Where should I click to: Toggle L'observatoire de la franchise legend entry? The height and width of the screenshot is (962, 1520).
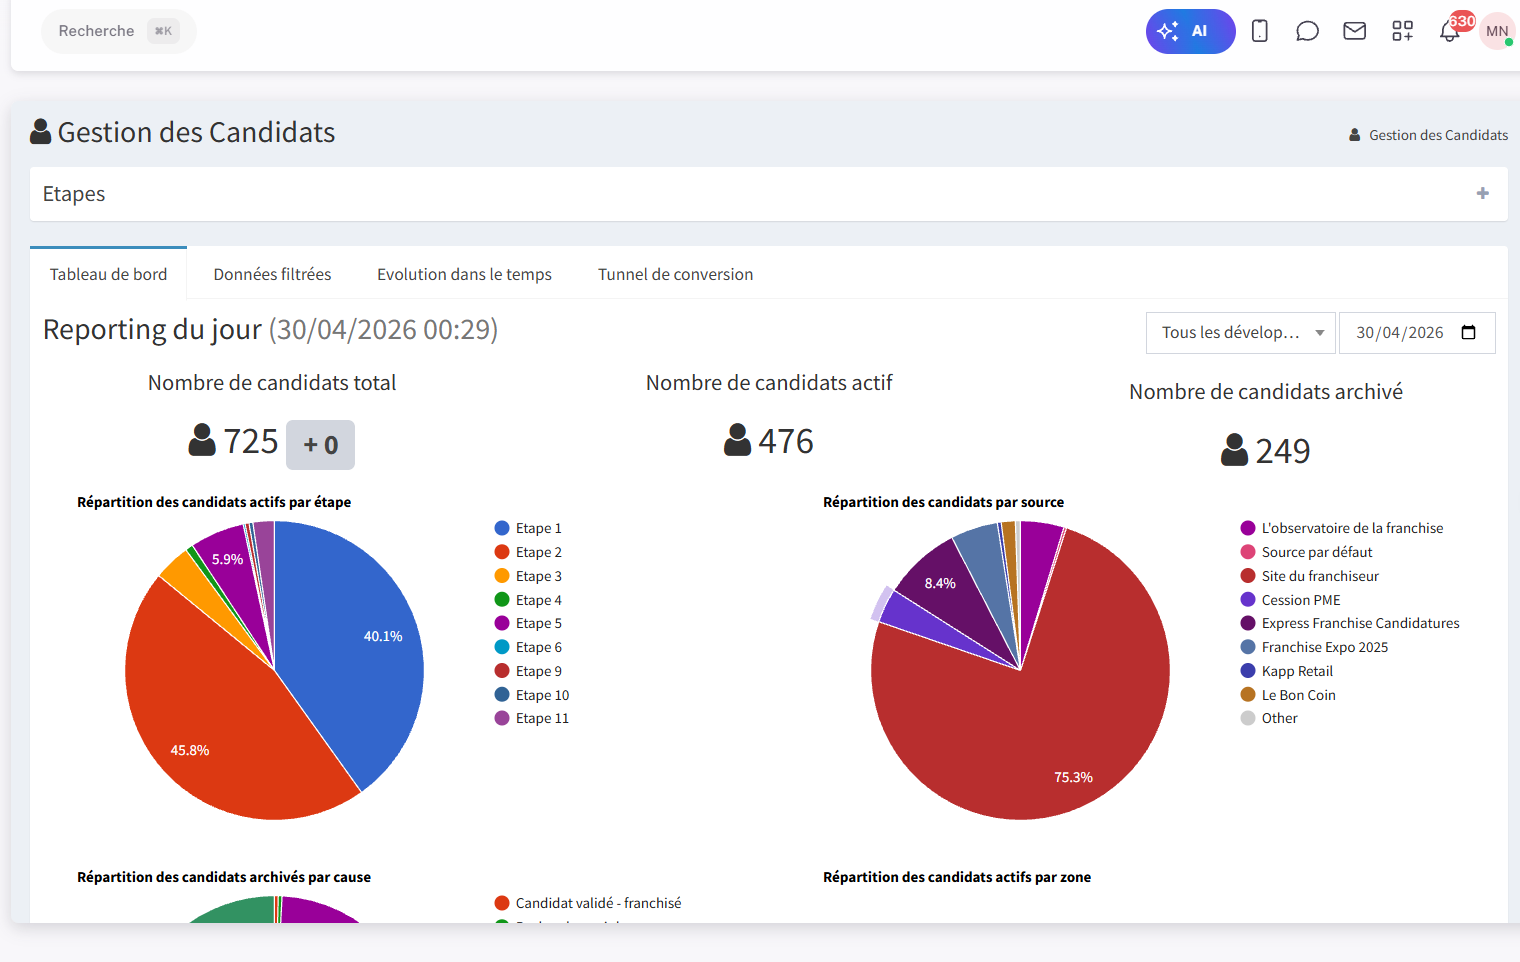coord(1342,528)
